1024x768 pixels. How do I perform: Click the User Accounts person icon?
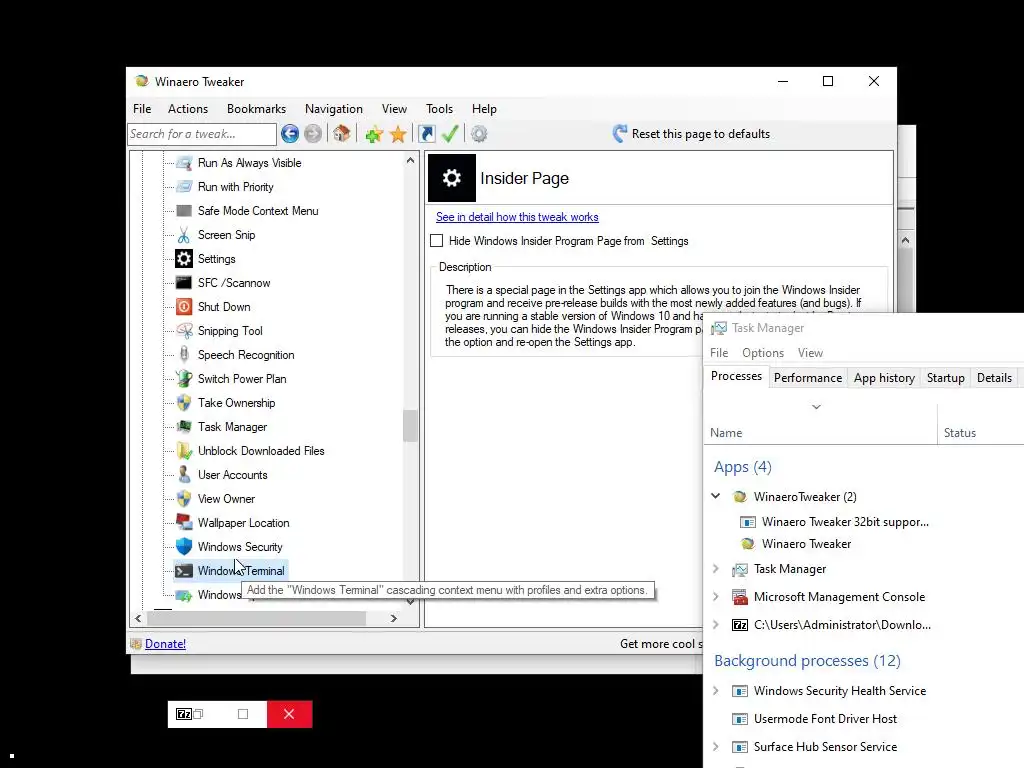click(x=184, y=475)
